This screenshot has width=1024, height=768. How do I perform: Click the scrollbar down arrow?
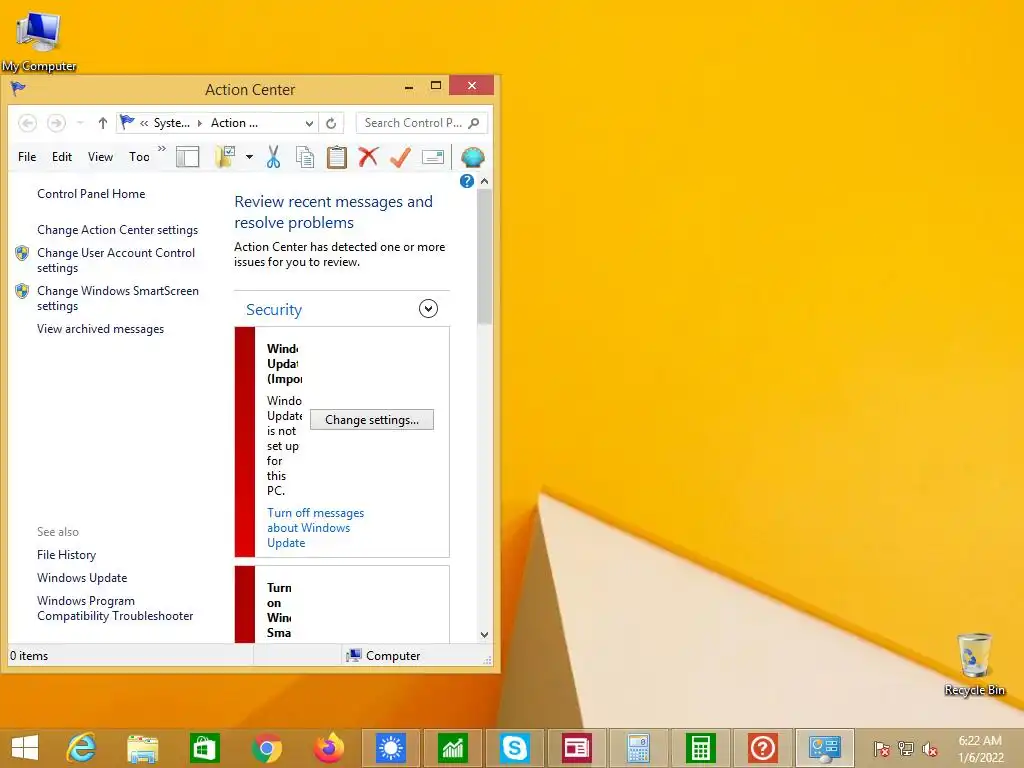(484, 634)
